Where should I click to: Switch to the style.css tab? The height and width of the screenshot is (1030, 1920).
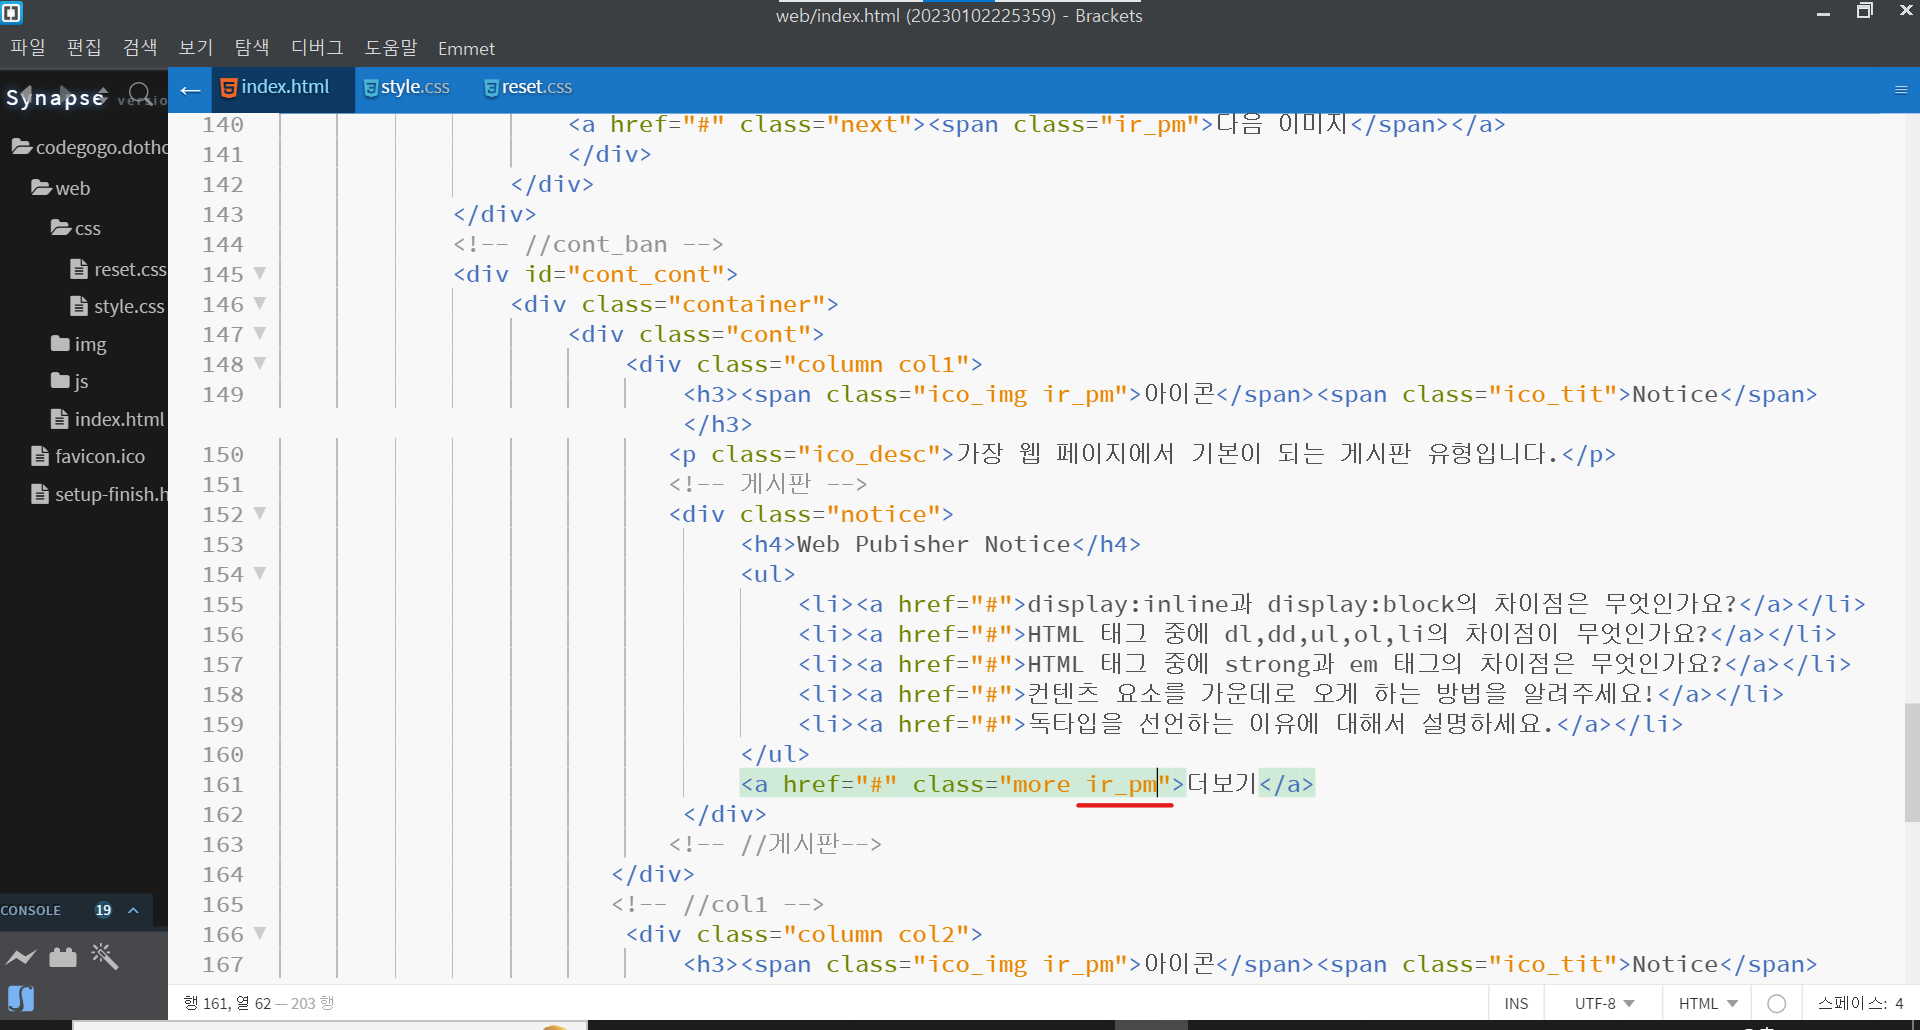[414, 88]
